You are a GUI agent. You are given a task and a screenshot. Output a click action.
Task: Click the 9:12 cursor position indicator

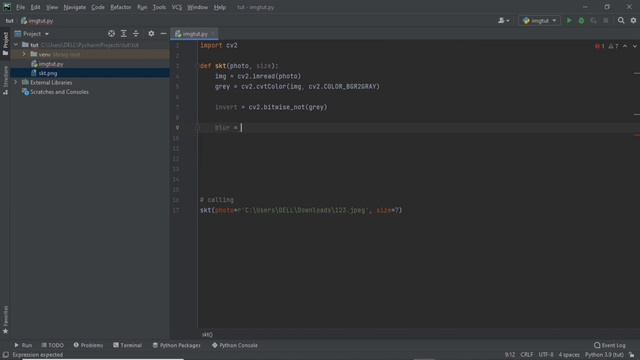click(x=510, y=355)
